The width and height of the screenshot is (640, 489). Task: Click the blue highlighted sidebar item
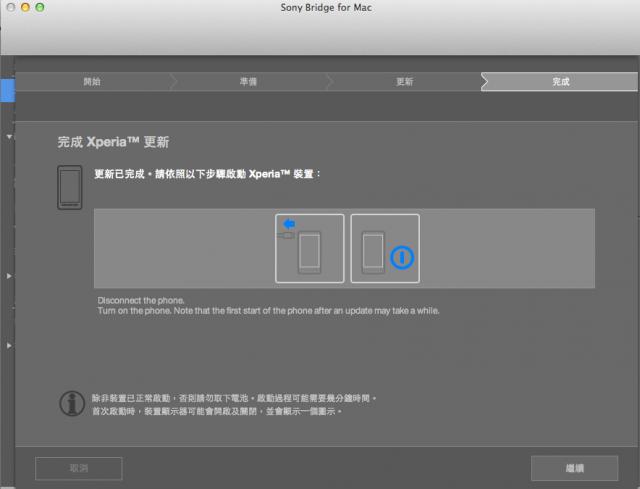point(8,90)
